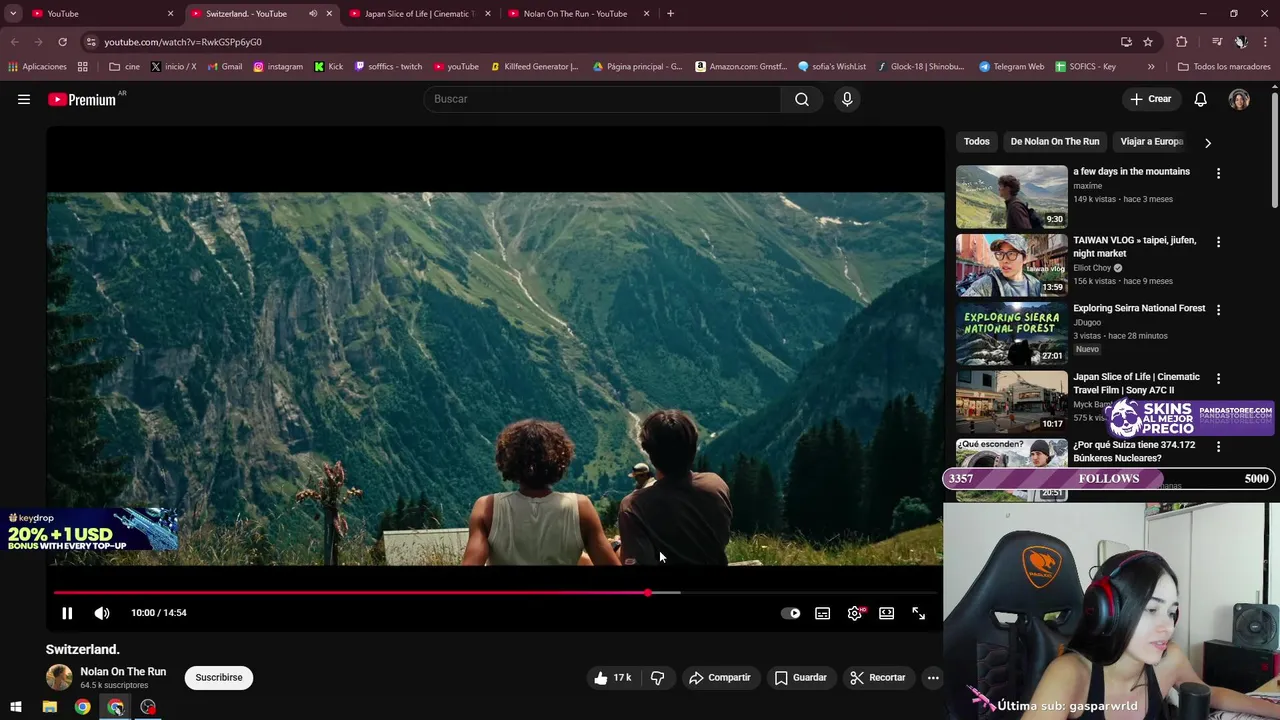
Task: Pause the Switzerland video
Action: 67,613
